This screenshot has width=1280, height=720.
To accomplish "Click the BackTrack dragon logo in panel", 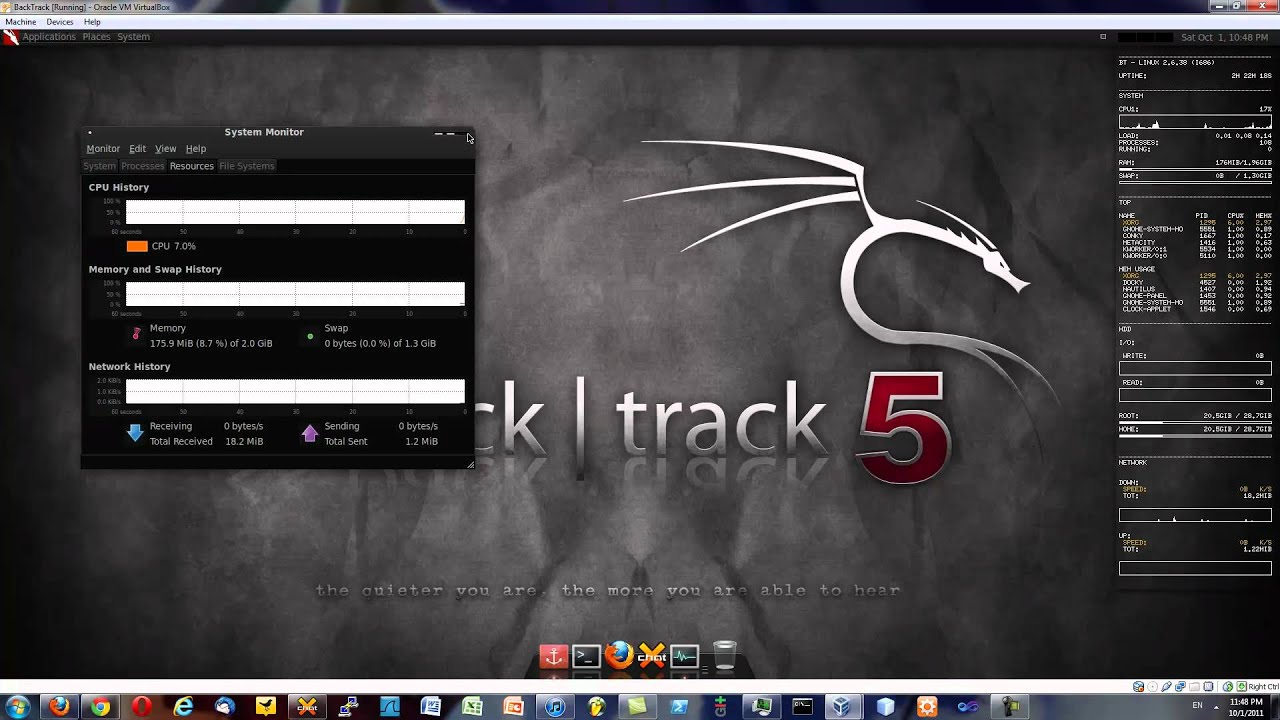I will tap(10, 38).
